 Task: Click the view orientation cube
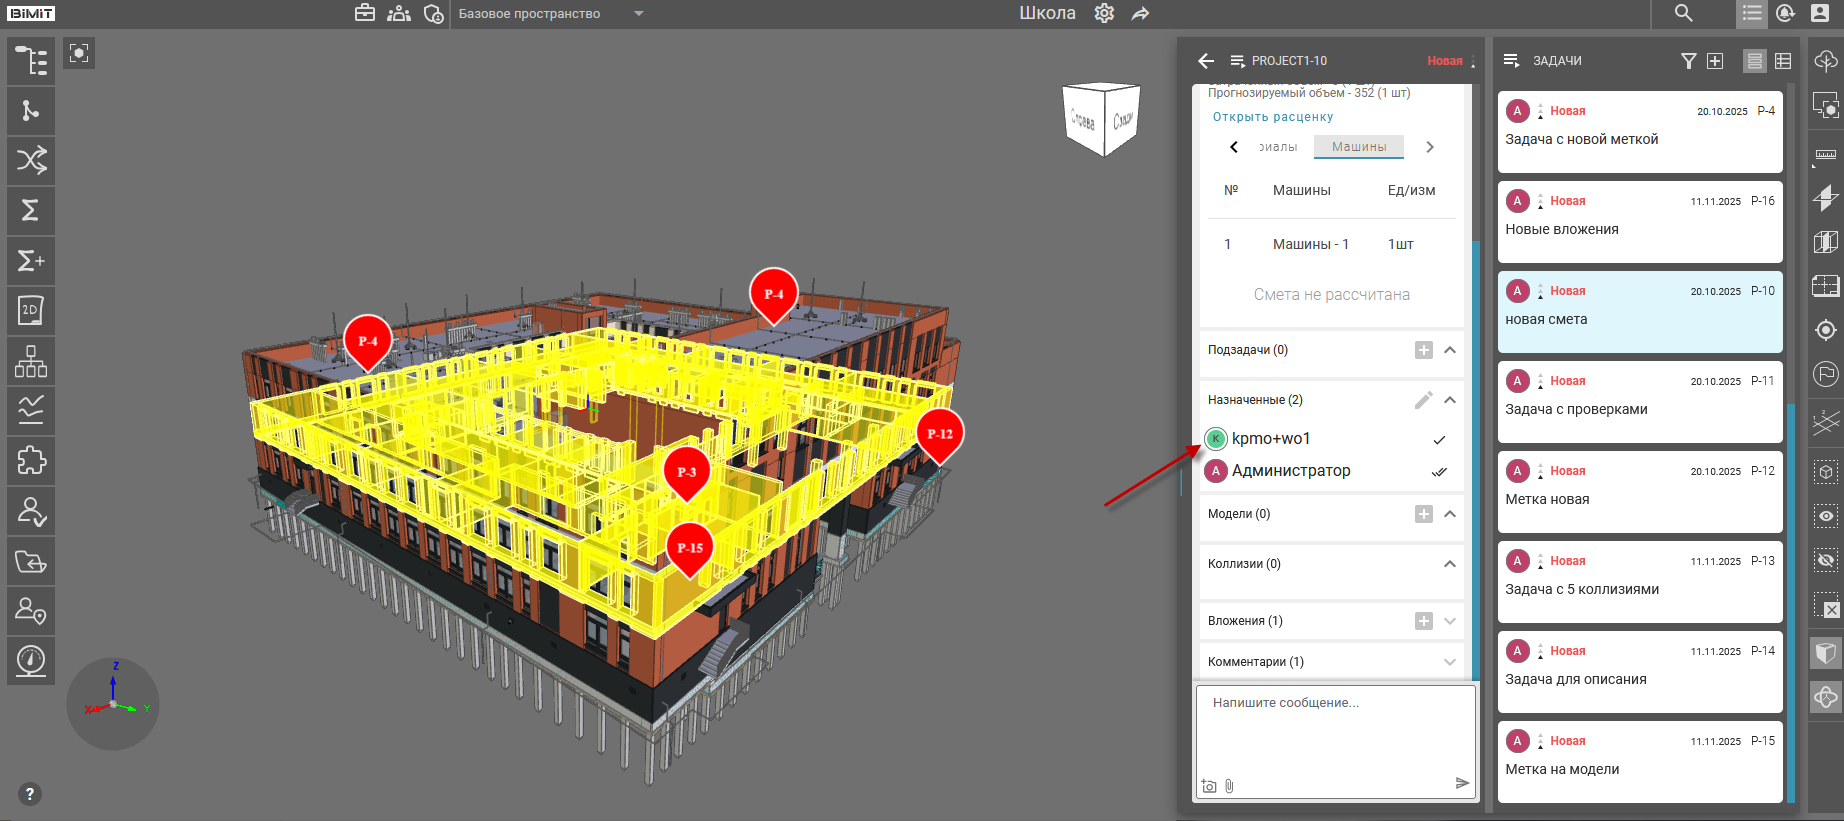click(x=1101, y=119)
